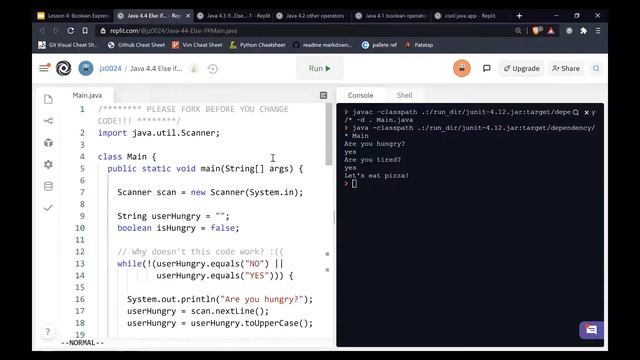Toggle the editor layout icon
Image resolution: width=640 pixels, height=360 pixels.
click(x=323, y=95)
